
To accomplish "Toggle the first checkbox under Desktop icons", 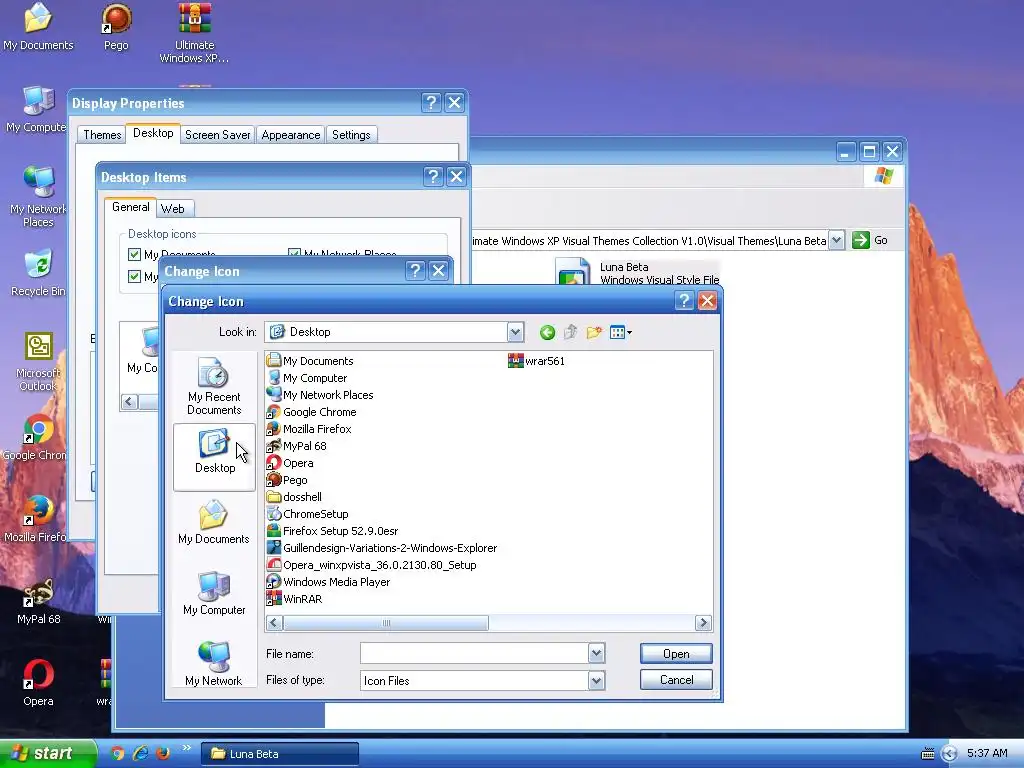I will 135,254.
